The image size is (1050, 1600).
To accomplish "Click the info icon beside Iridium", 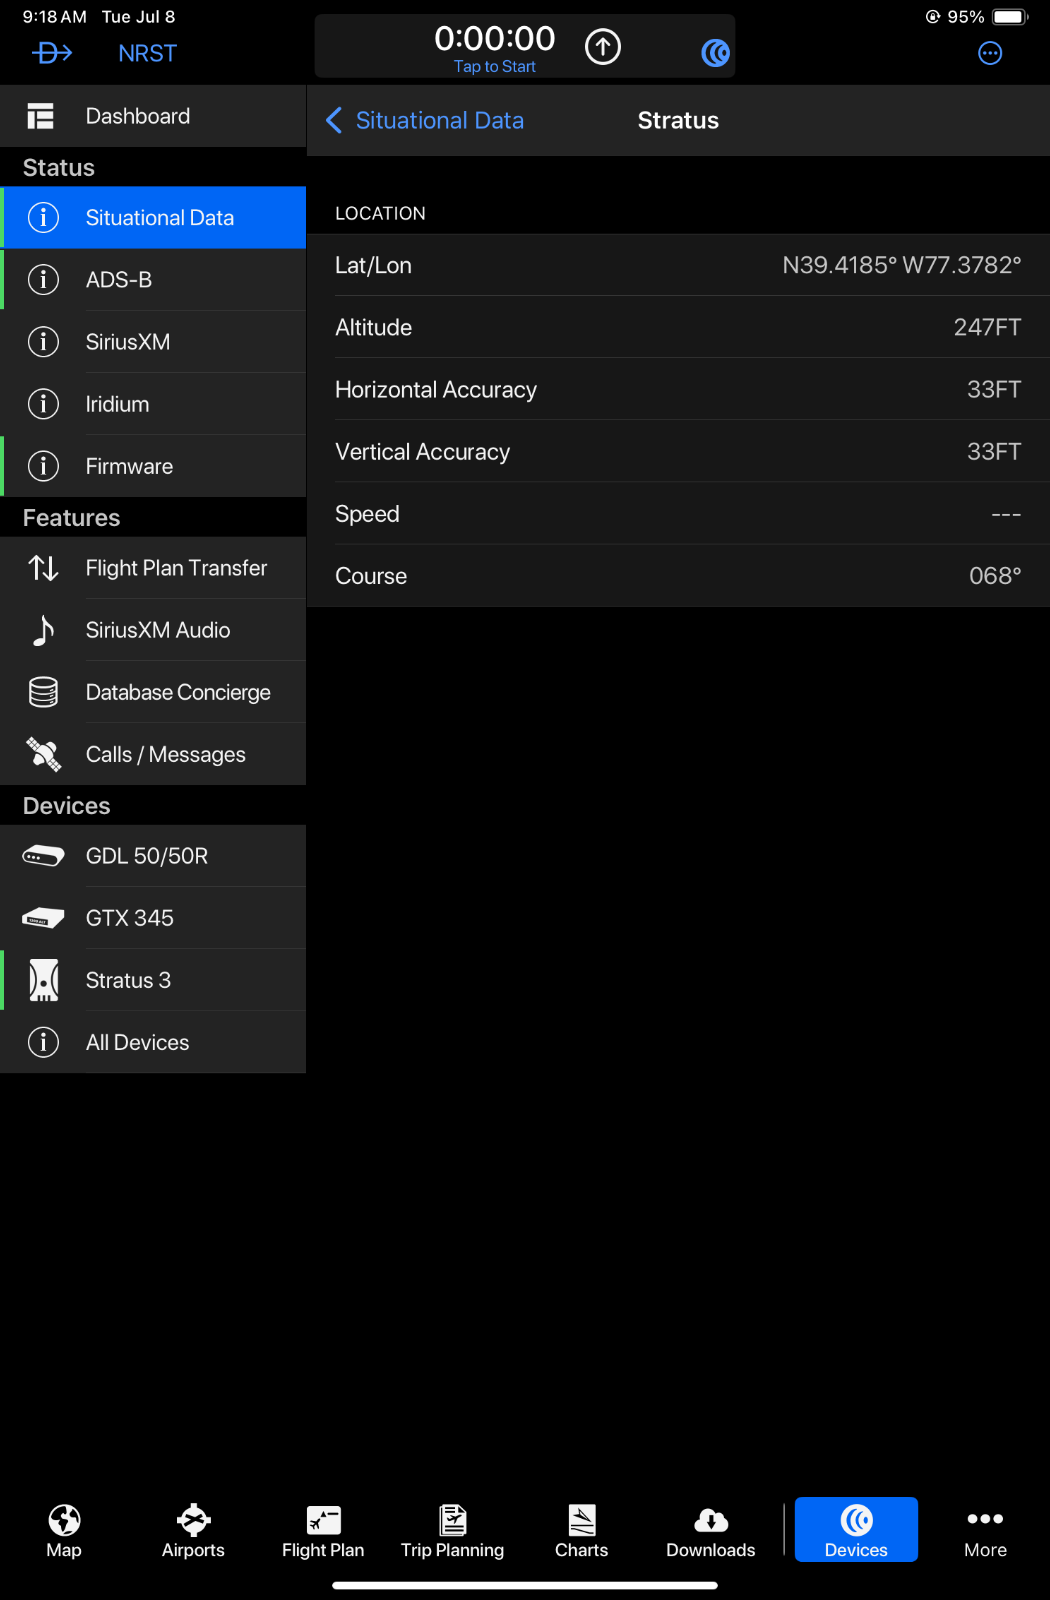I will [43, 404].
